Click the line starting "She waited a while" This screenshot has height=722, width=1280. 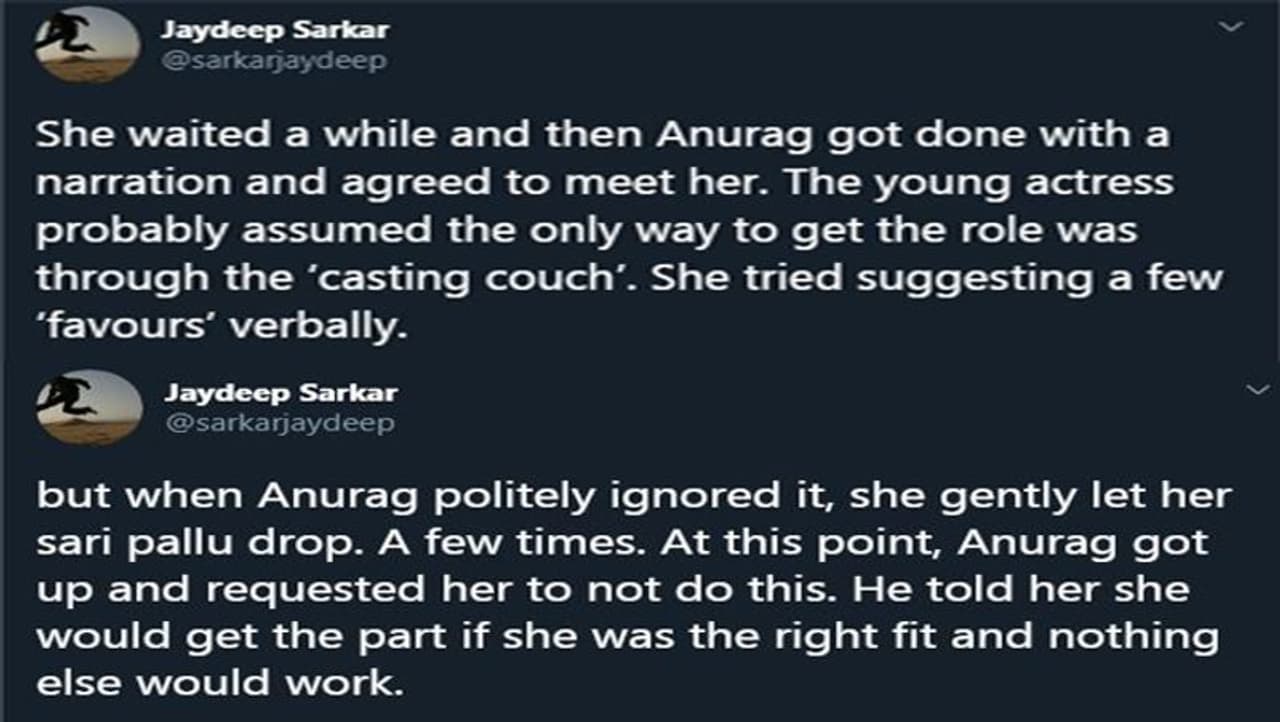[x=601, y=135]
